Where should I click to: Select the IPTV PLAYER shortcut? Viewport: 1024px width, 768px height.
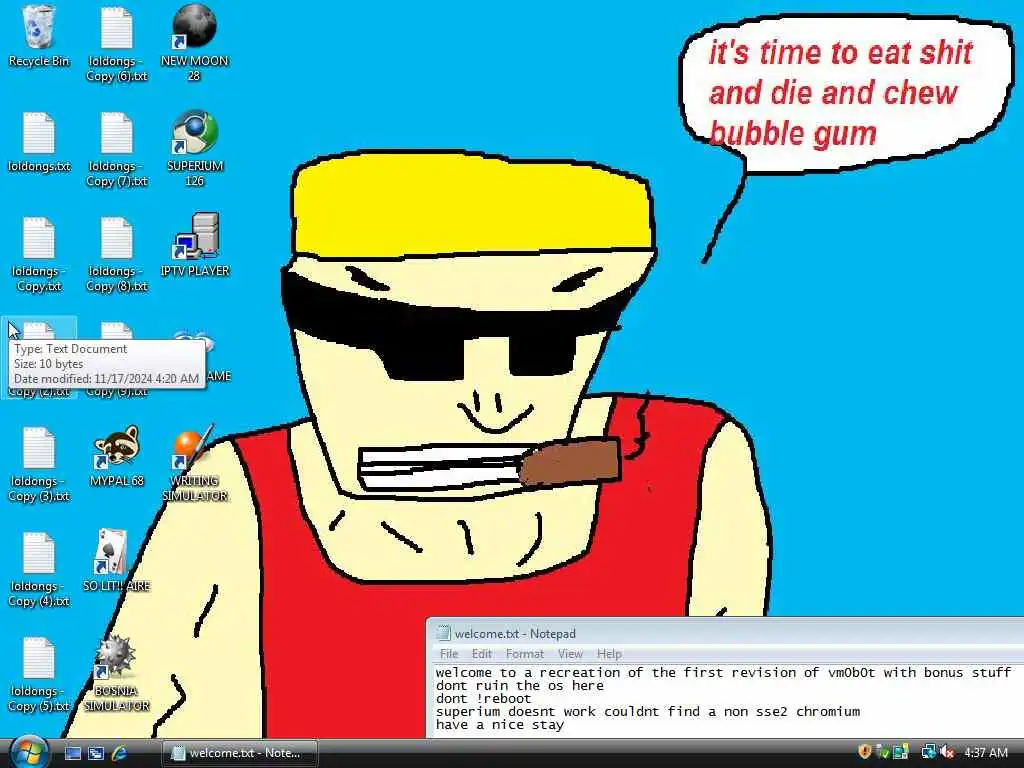click(x=195, y=245)
